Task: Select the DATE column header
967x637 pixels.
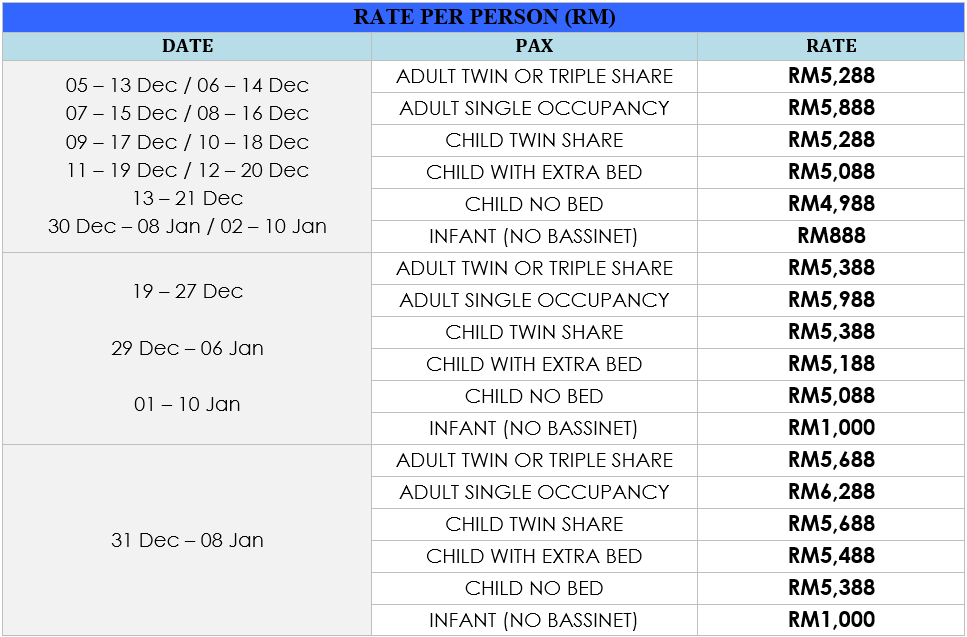Action: (x=187, y=46)
